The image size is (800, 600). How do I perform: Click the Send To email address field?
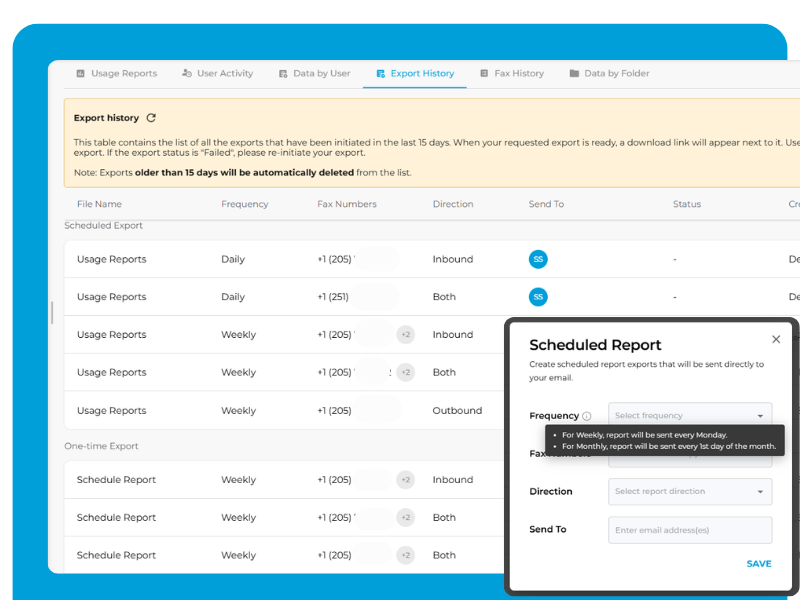click(690, 530)
